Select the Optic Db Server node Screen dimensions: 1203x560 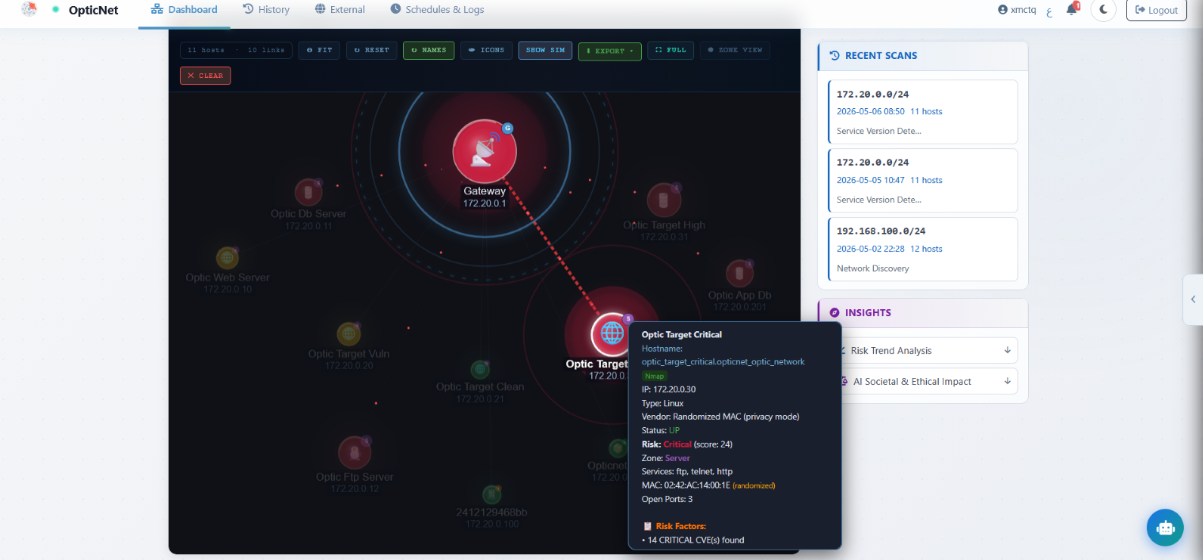coord(308,192)
